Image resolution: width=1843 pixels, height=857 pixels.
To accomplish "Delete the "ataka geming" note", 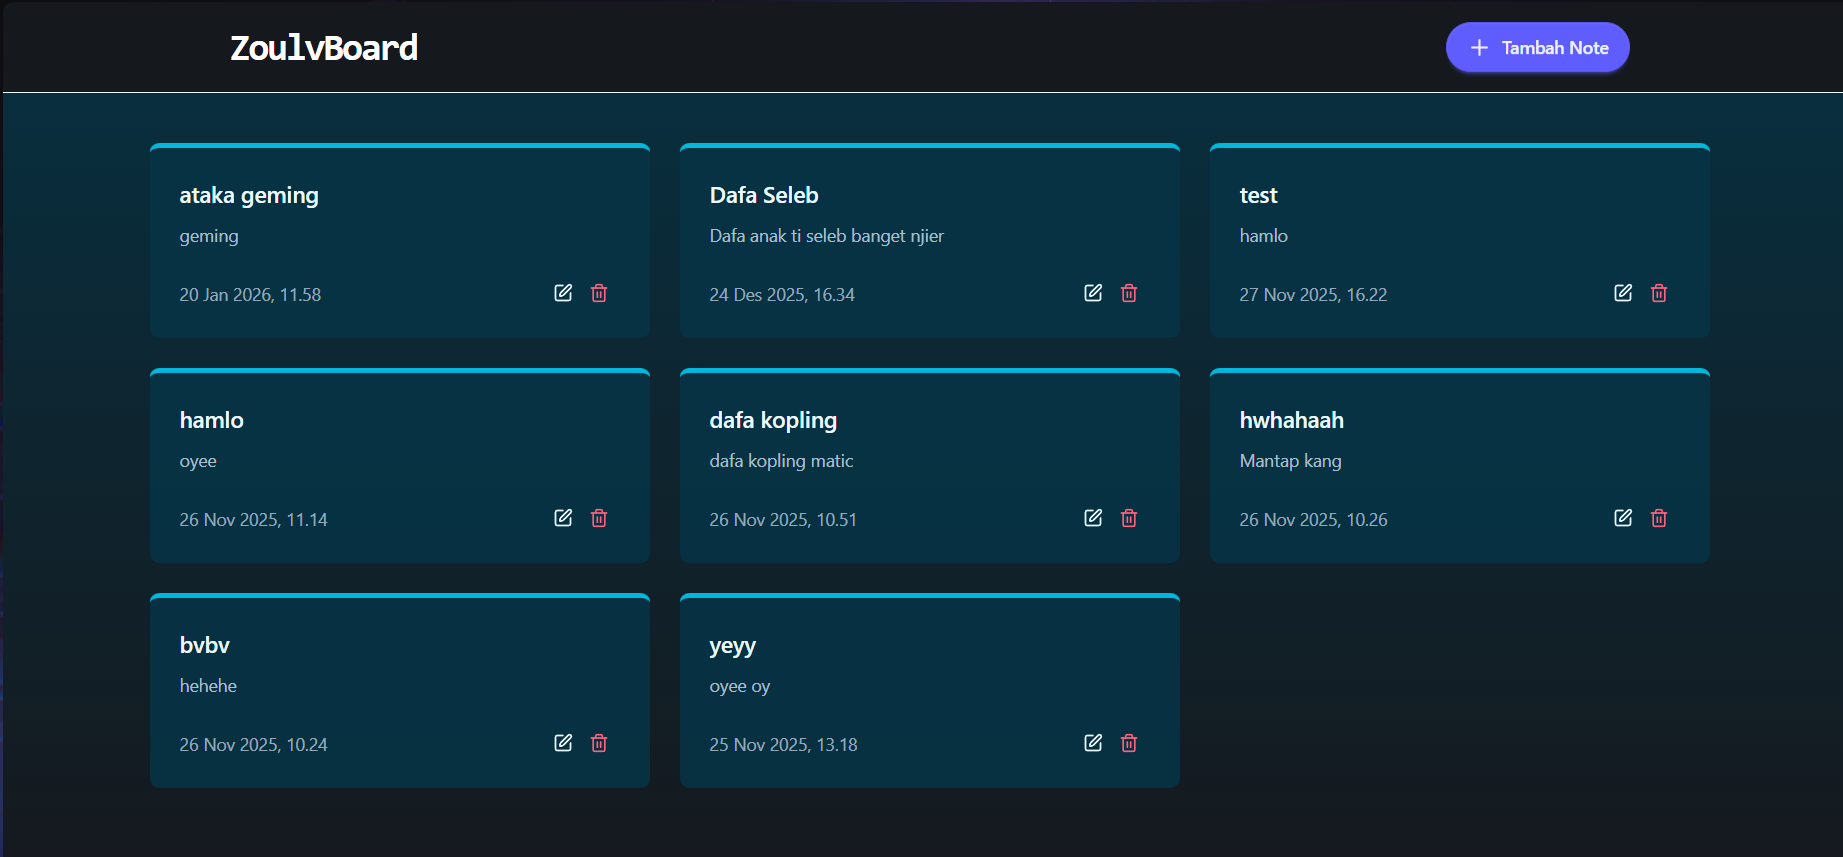I will (599, 293).
